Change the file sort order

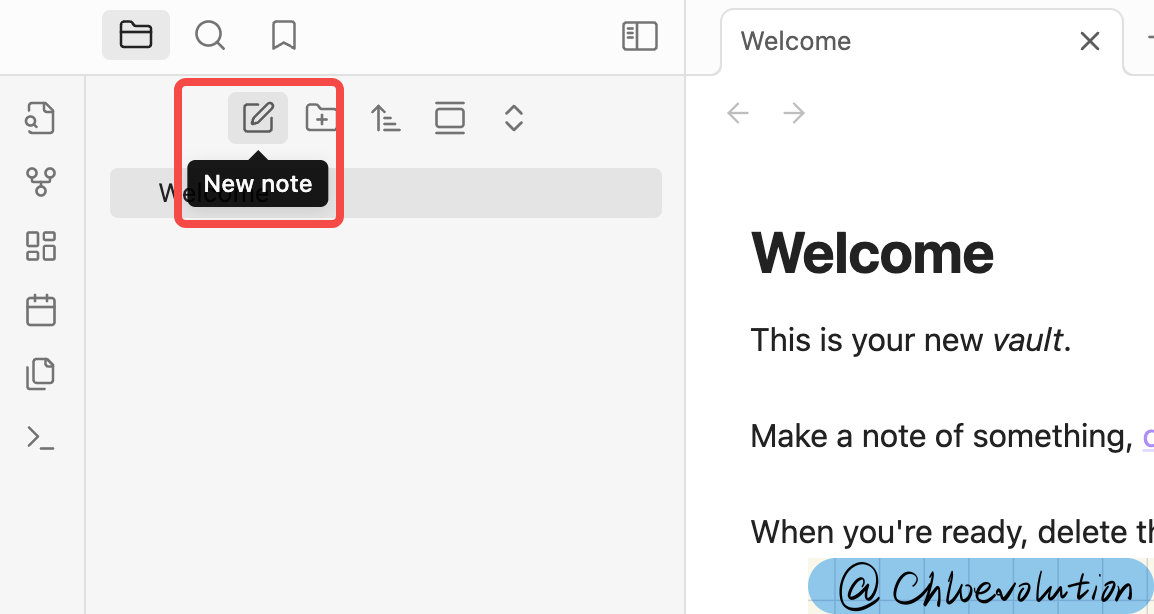coord(386,118)
